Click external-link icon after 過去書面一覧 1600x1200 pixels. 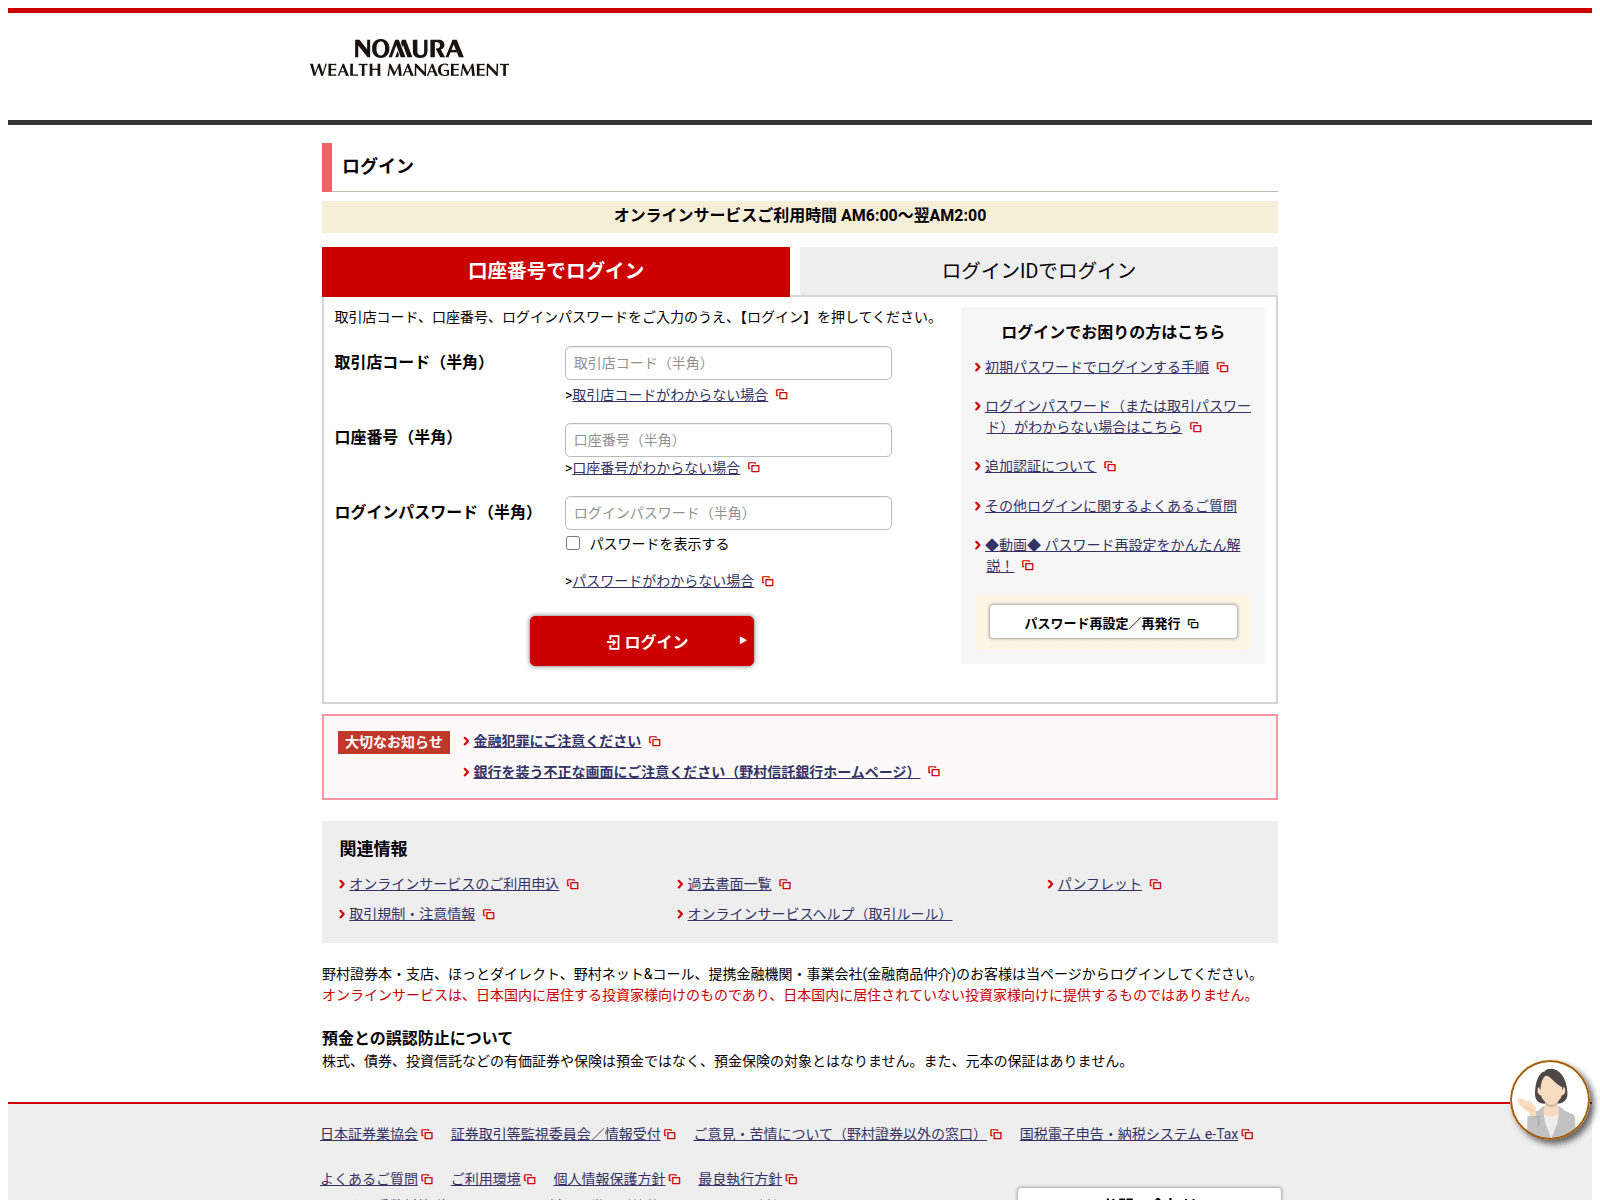[x=785, y=885]
